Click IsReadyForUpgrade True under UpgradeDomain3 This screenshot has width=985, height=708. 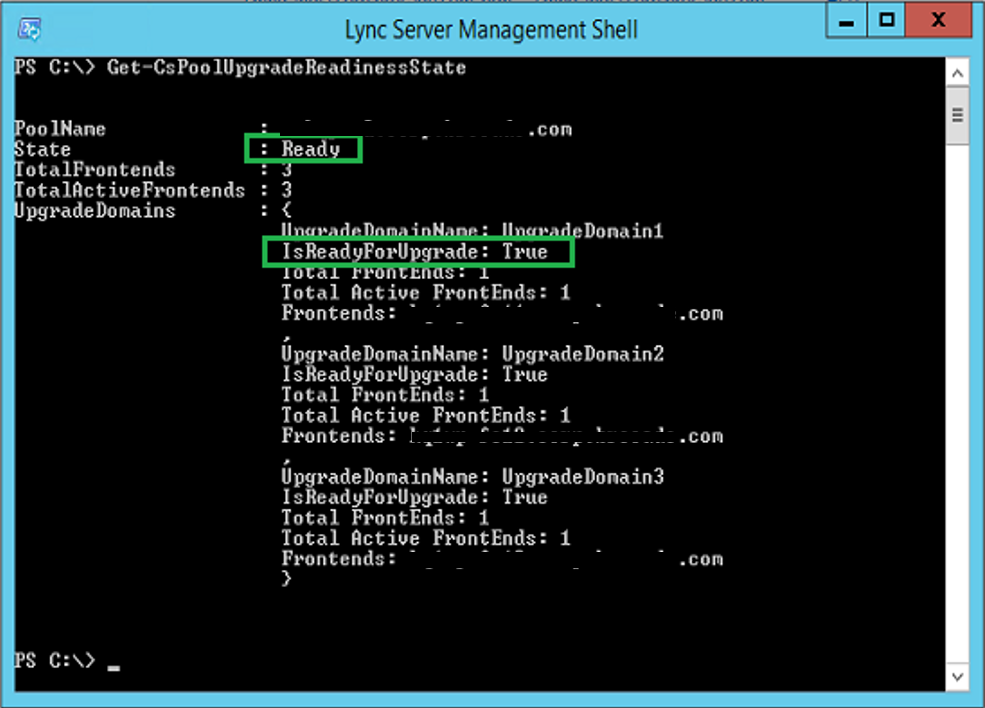[415, 498]
